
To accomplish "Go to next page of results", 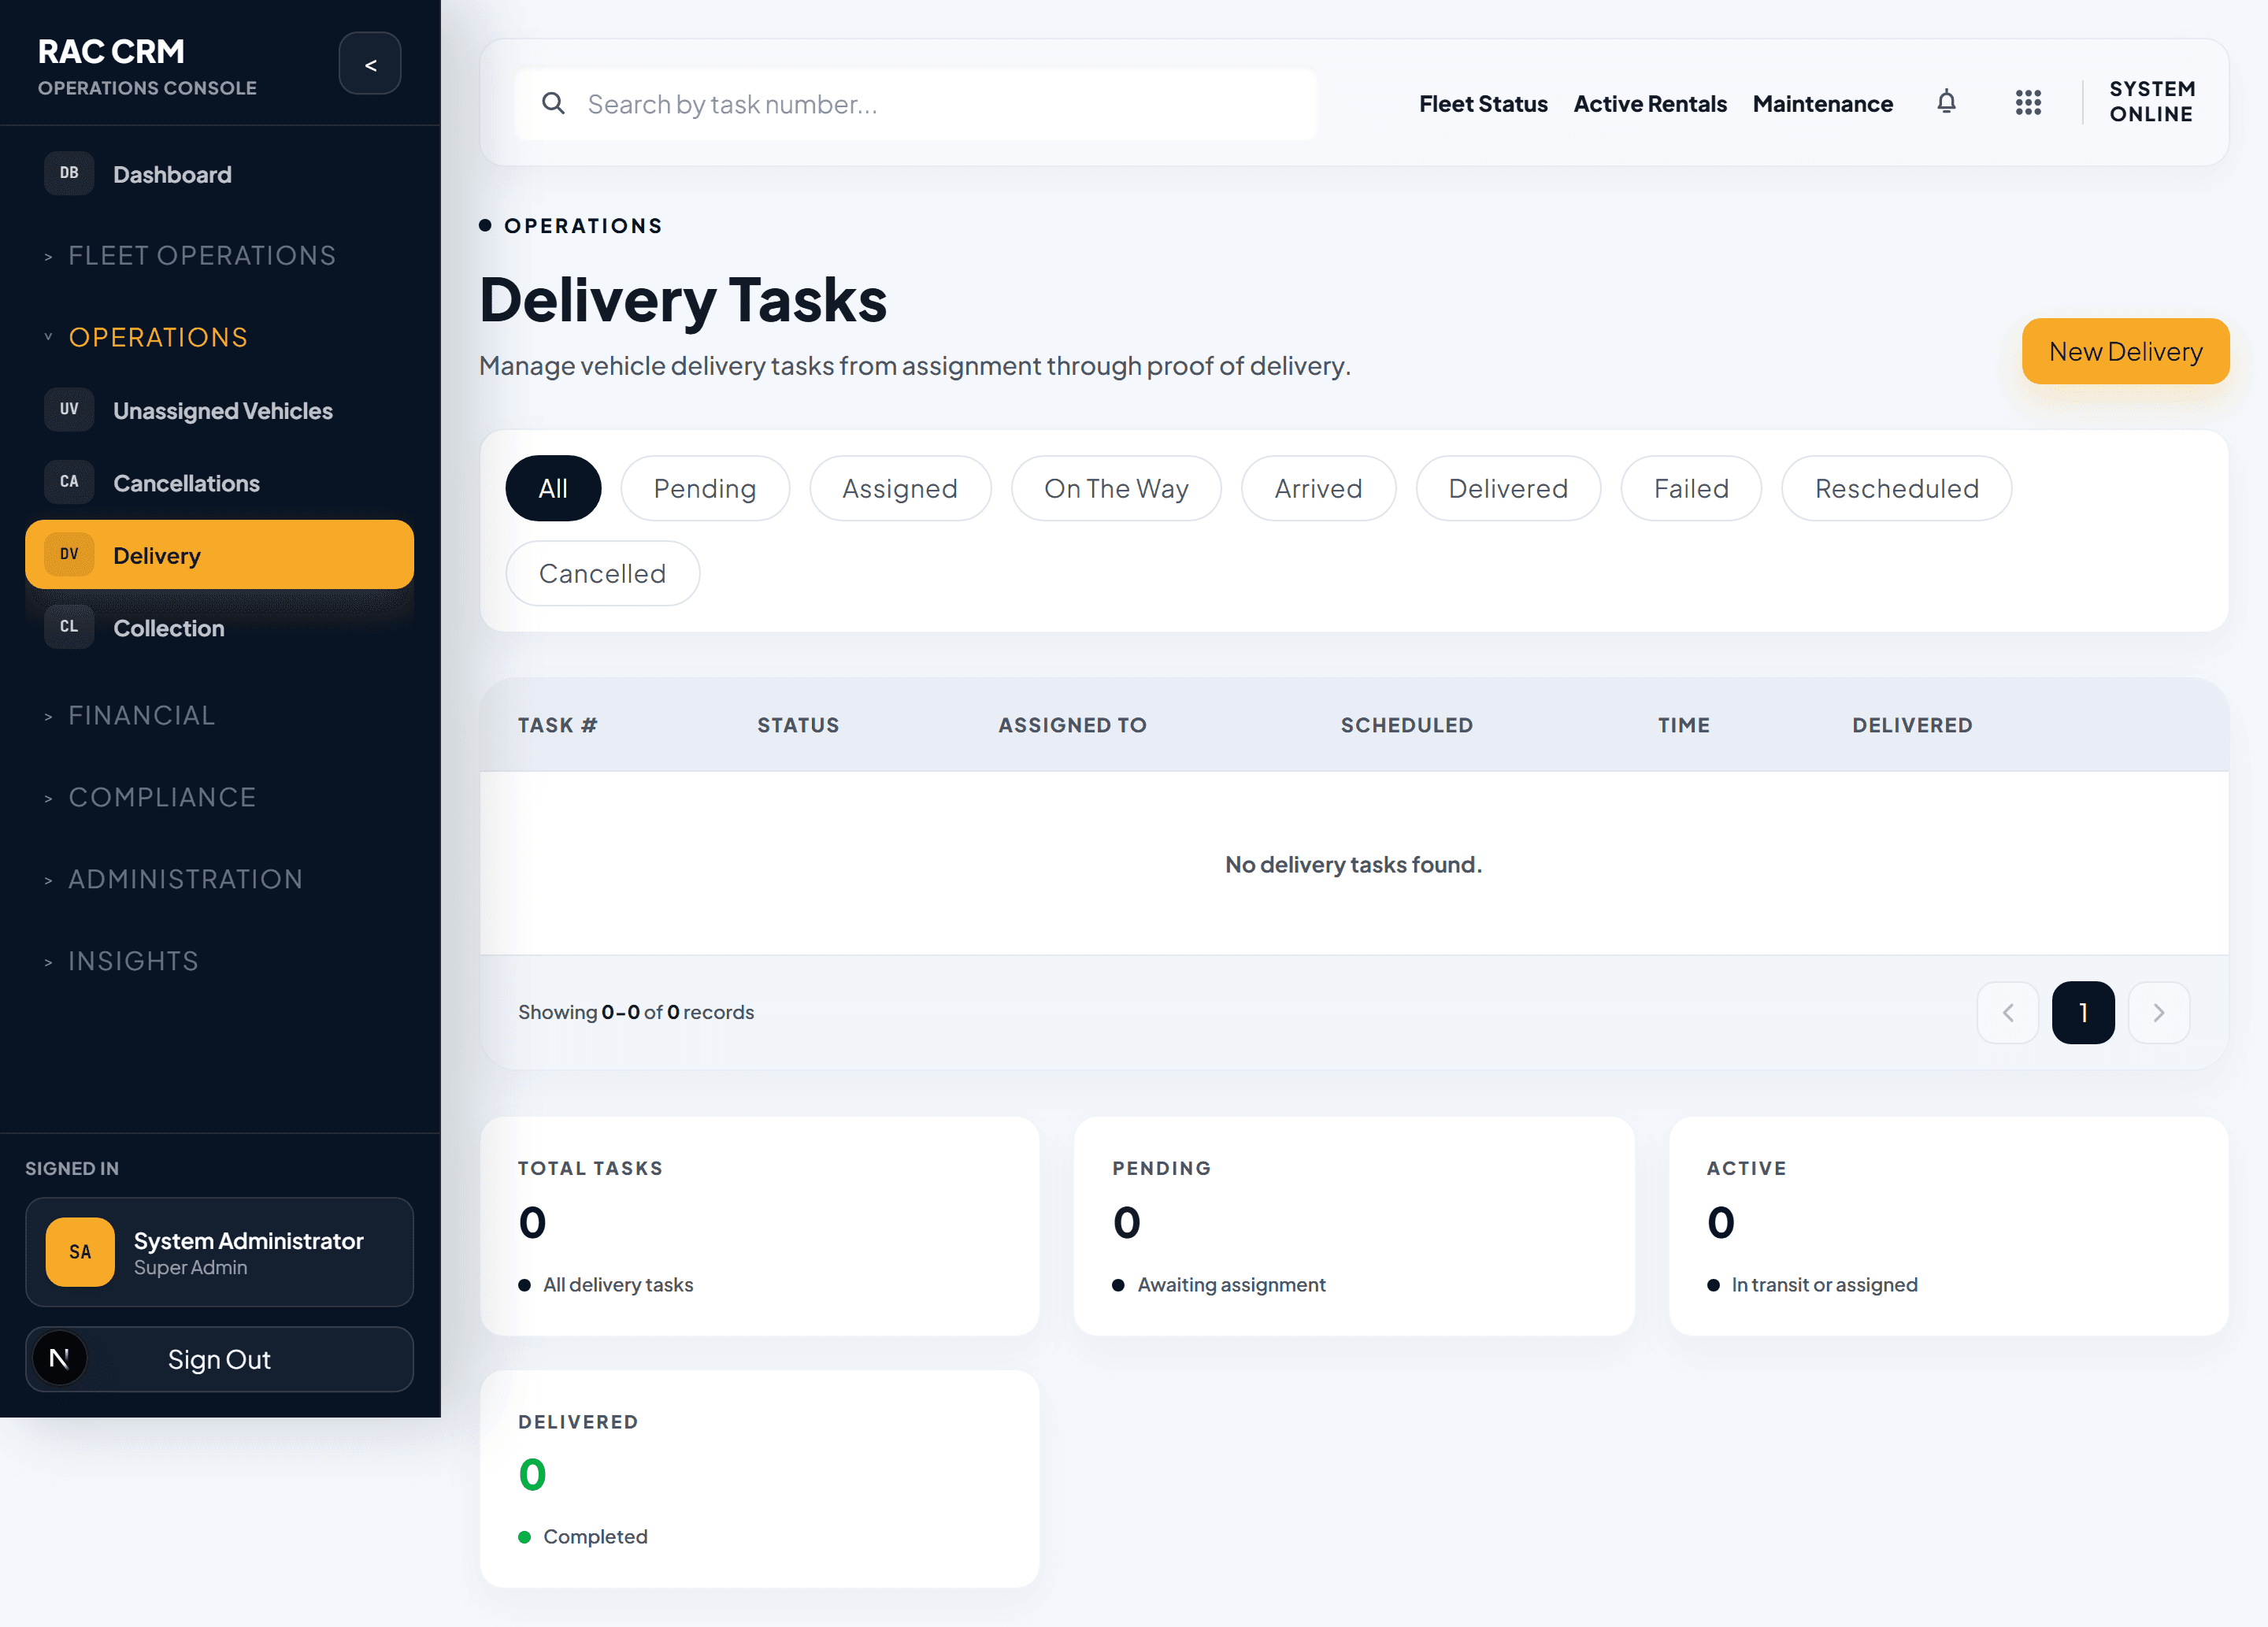I will [x=2159, y=1013].
